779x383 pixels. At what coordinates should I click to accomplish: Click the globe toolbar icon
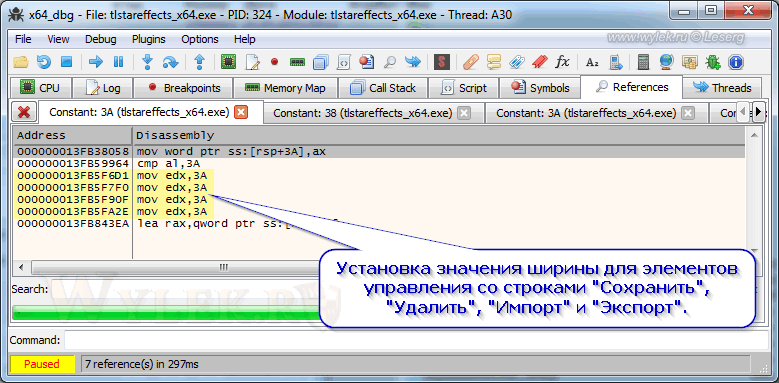[x=667, y=62]
